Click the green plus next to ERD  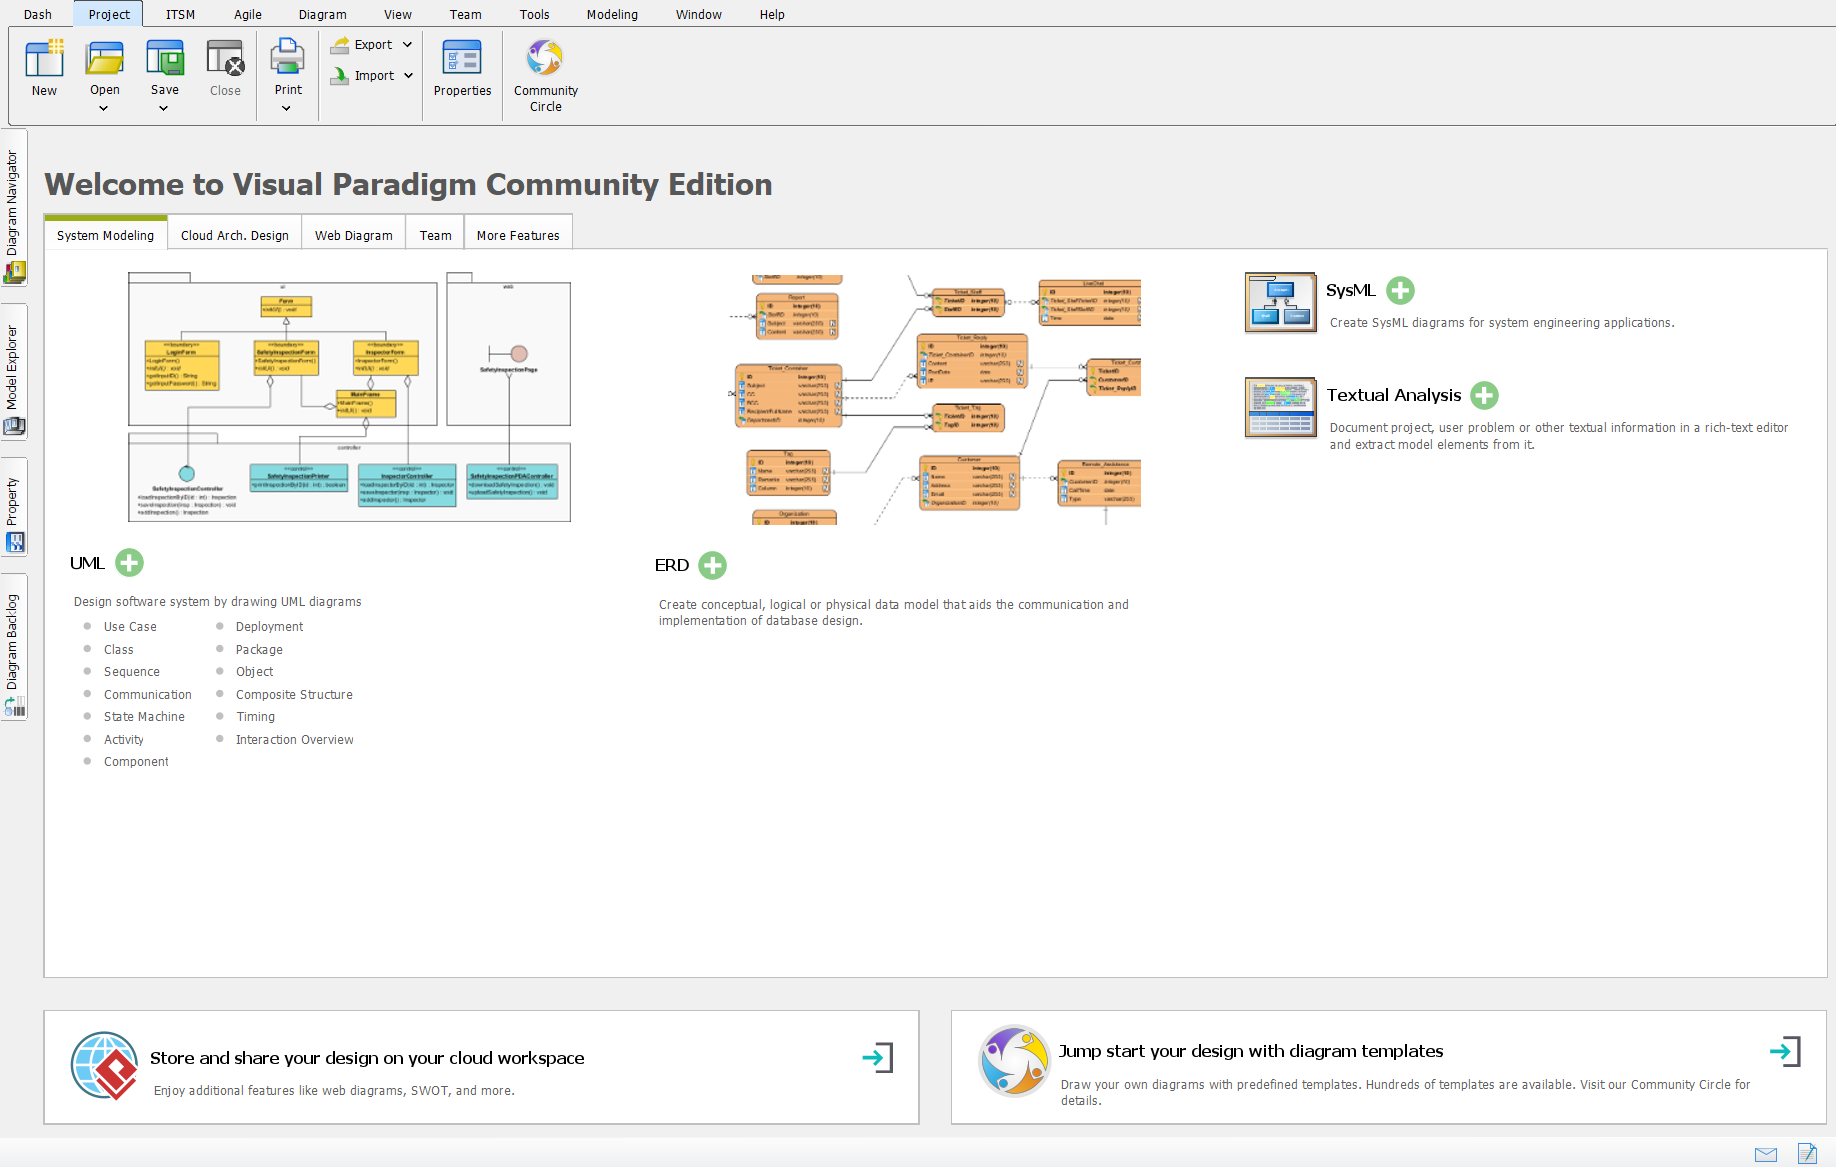713,565
